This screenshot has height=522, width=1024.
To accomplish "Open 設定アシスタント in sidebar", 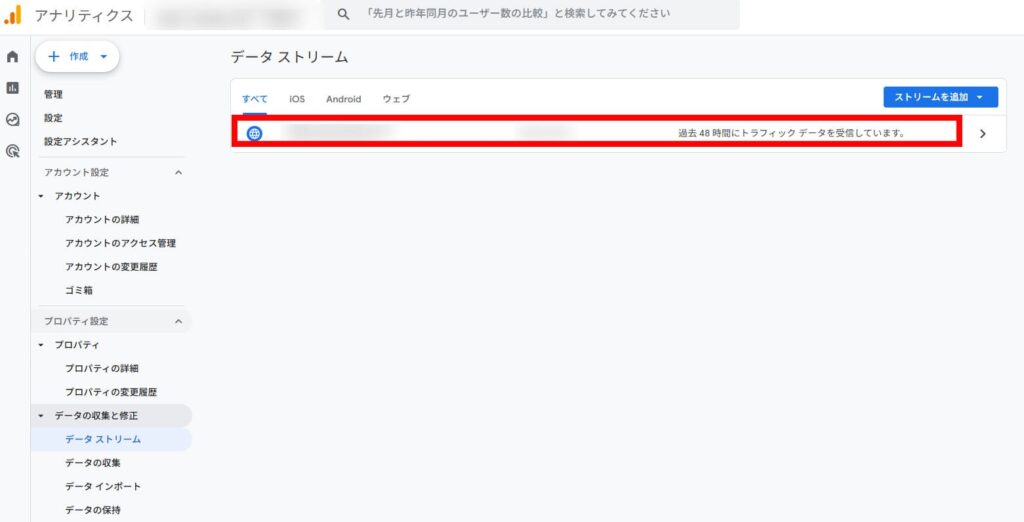I will coord(80,142).
